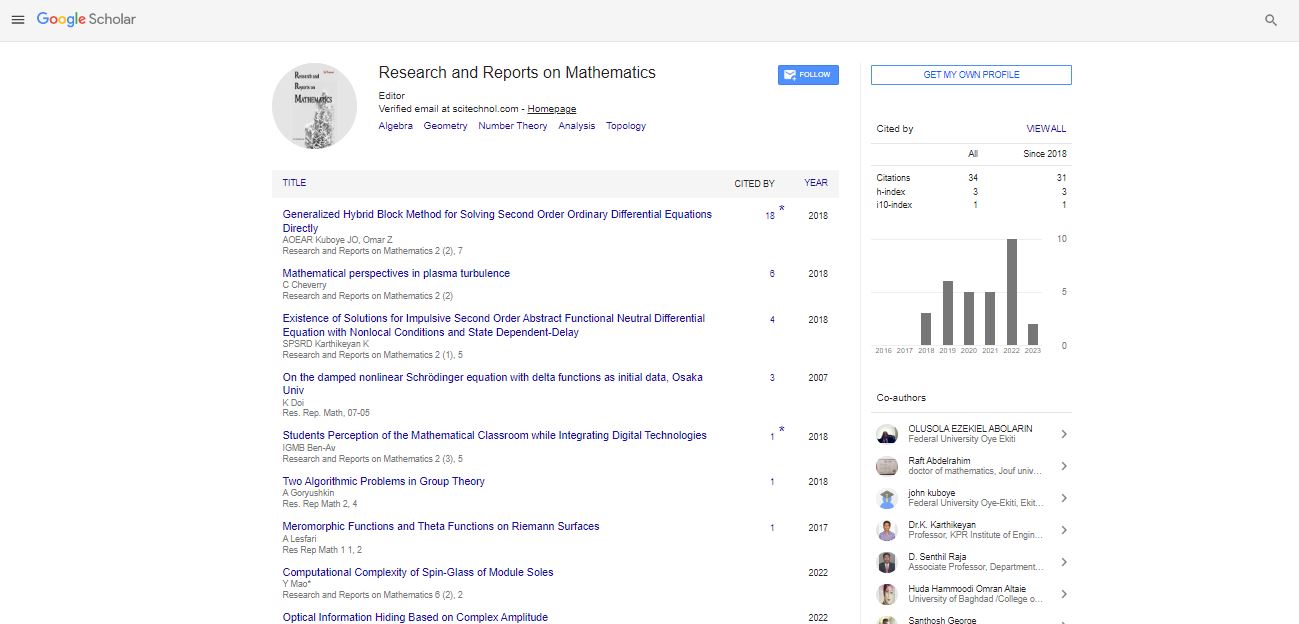This screenshot has width=1299, height=624.
Task: Click the h-index label
Action: [889, 192]
